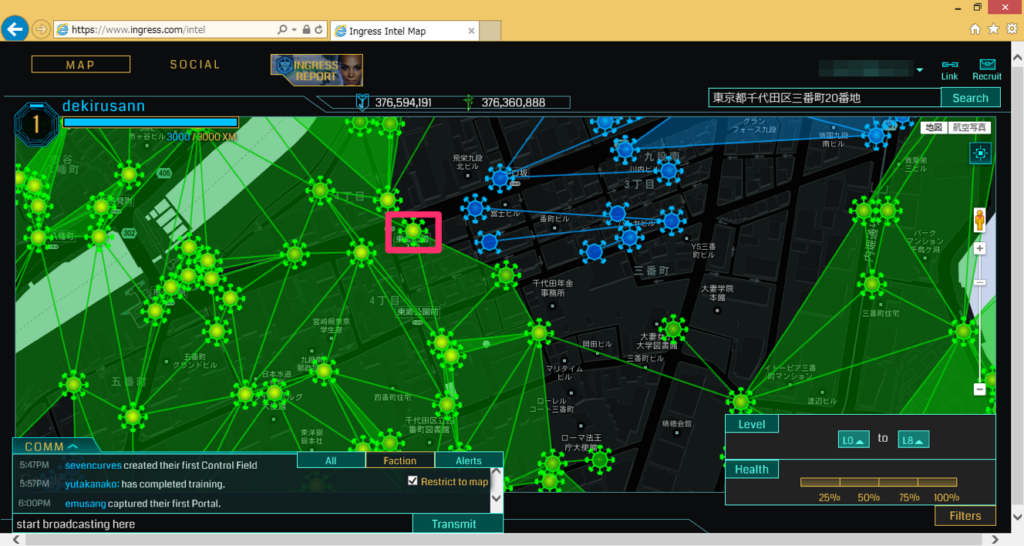Click the Recruit envelope icon
The height and width of the screenshot is (546, 1024).
point(987,69)
